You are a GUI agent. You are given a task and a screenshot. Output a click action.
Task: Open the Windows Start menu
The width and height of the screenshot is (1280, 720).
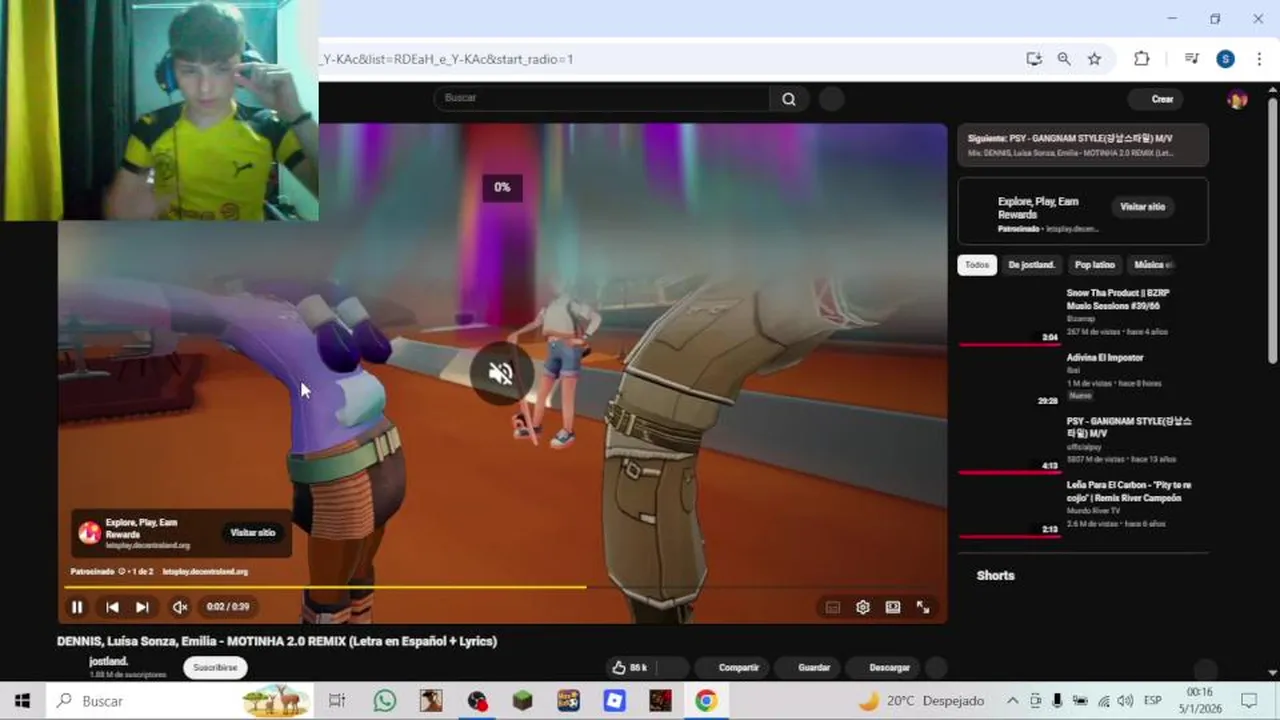[x=22, y=701]
